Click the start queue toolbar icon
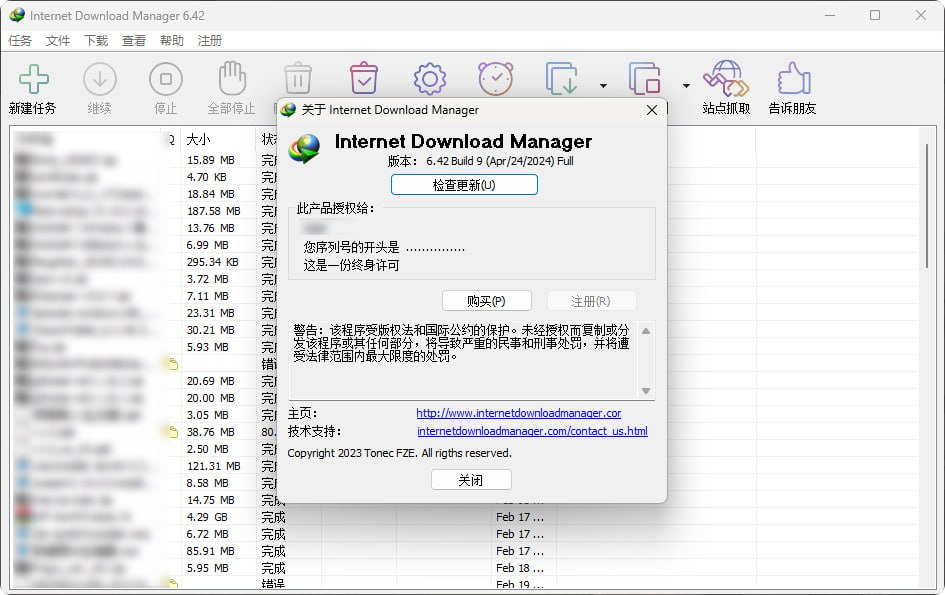 pyautogui.click(x=562, y=79)
